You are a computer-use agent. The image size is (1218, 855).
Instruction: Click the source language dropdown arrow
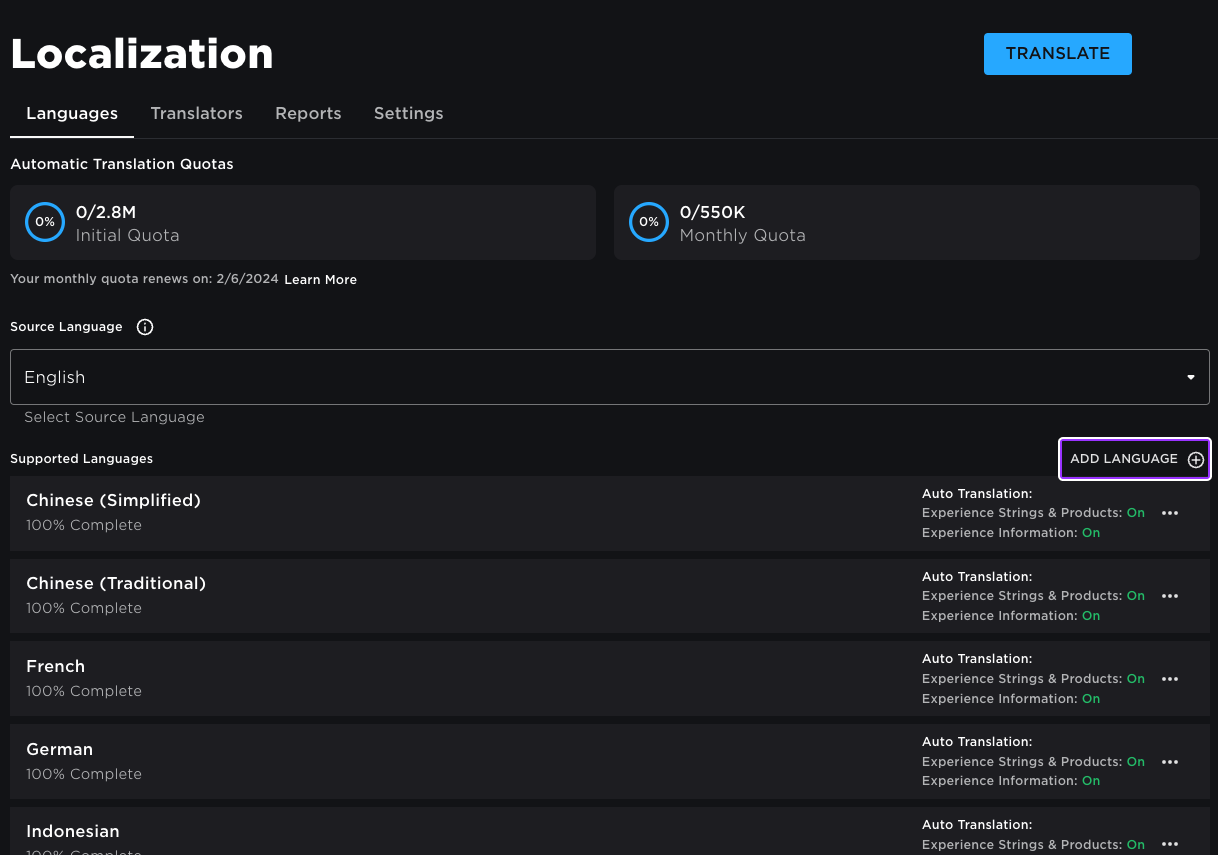(1191, 377)
